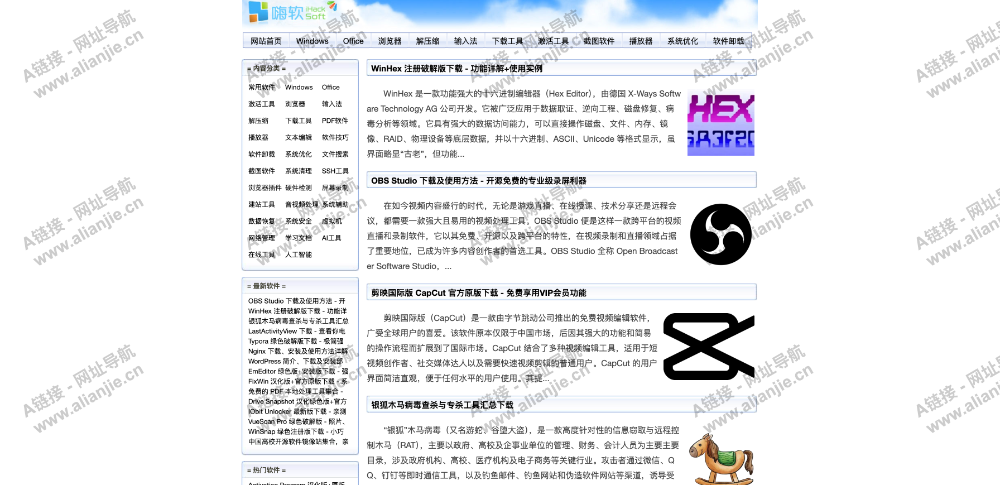This screenshot has width=1000, height=485.
Task: Select 输入法 in the top navigation bar
Action: [466, 41]
